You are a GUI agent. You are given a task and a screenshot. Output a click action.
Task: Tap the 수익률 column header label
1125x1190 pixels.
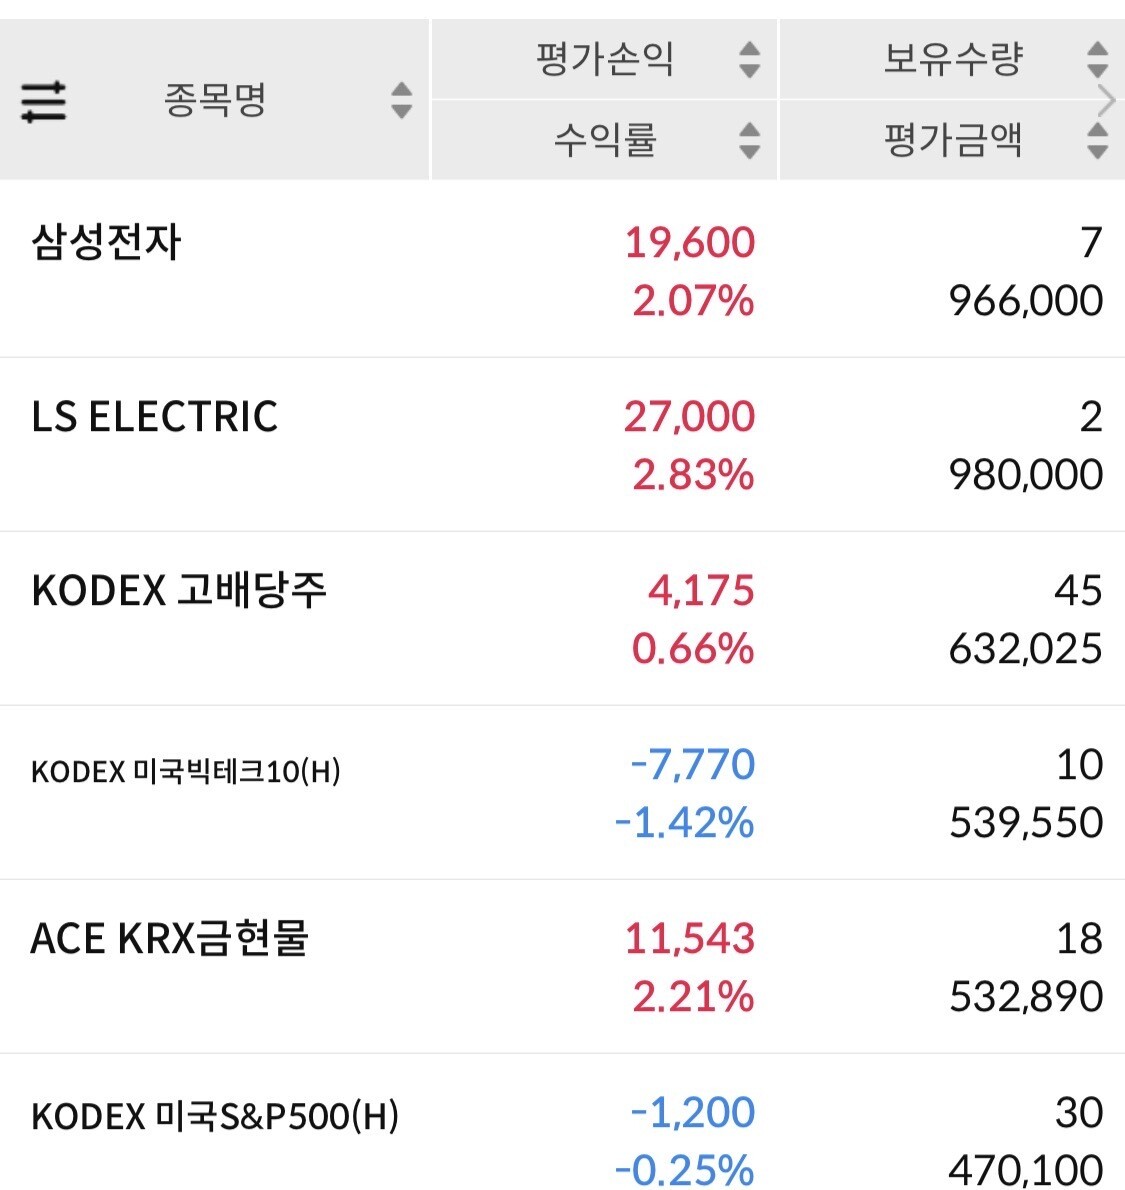[605, 140]
